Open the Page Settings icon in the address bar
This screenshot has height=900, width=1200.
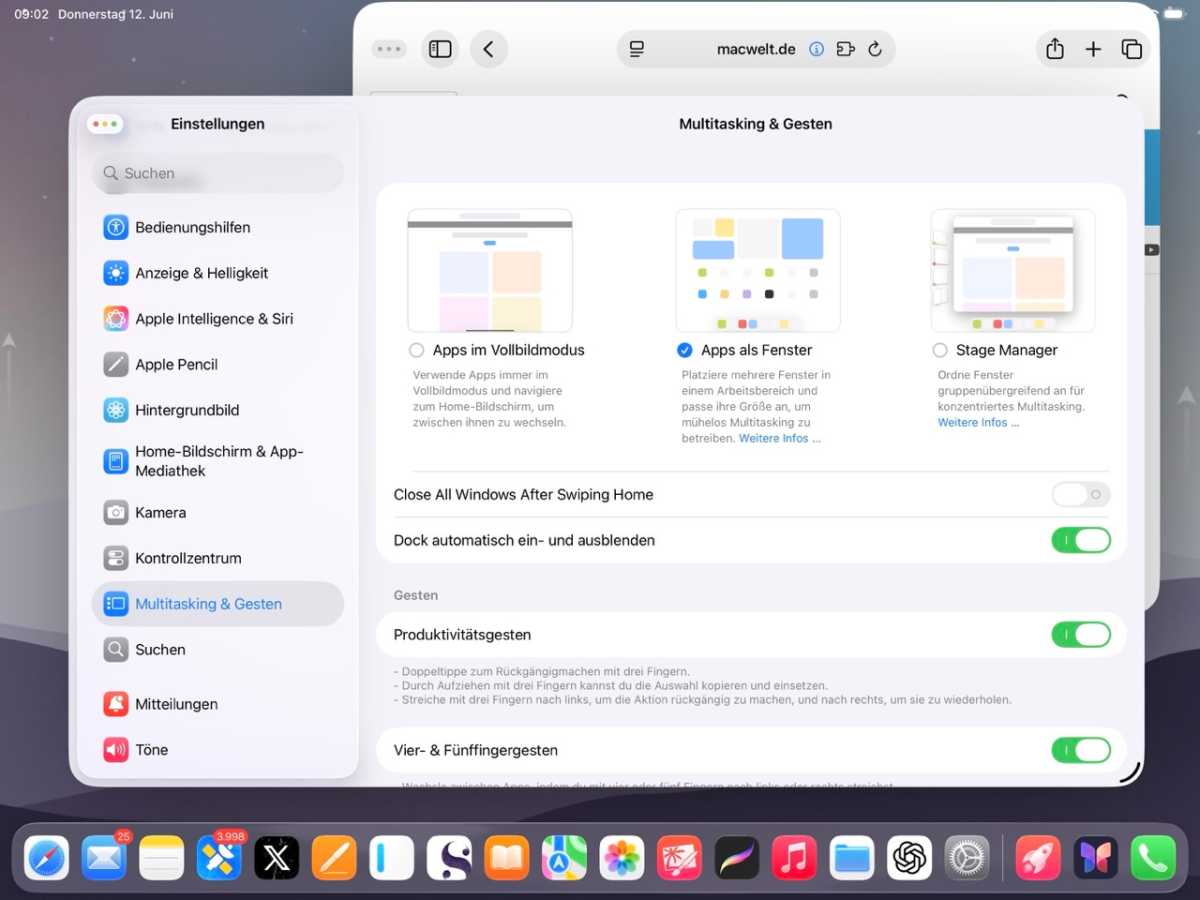coord(637,48)
